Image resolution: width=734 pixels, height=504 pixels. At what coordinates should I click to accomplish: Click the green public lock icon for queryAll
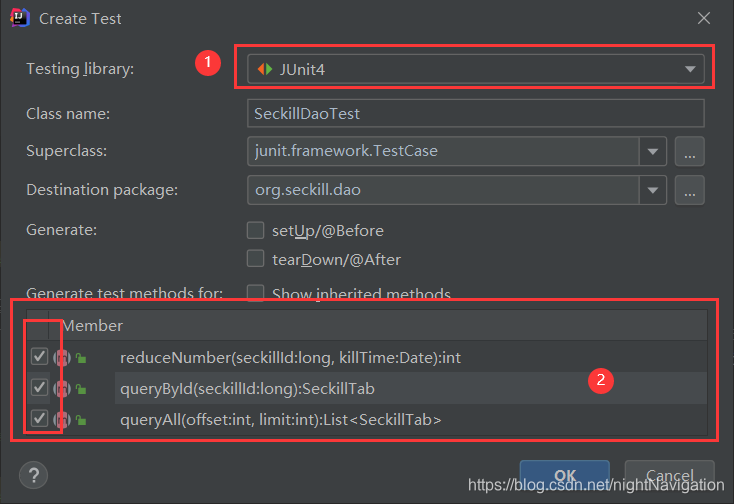[81, 420]
